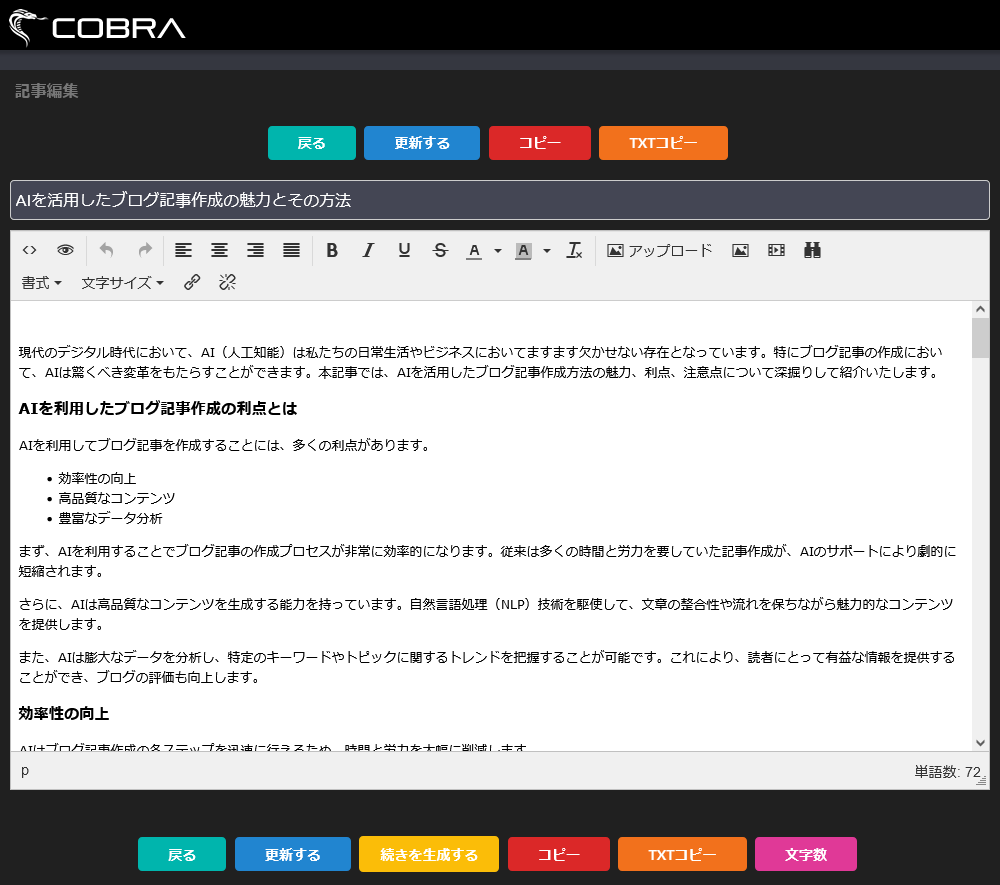Justify the paragraph text
This screenshot has width=1000, height=885.
291,250
